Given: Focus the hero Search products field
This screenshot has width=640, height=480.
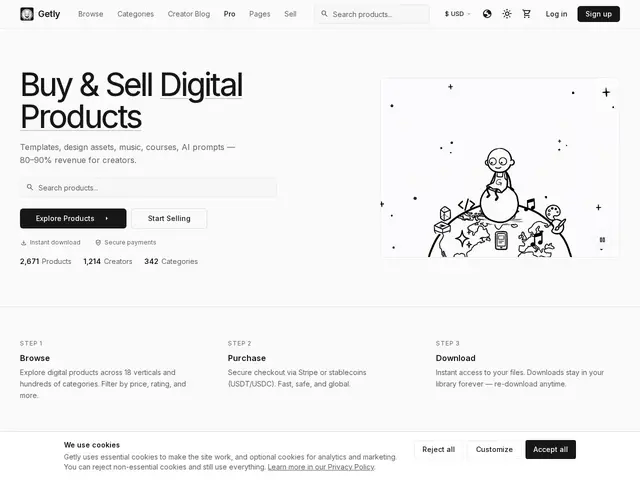Looking at the screenshot, I should point(149,188).
